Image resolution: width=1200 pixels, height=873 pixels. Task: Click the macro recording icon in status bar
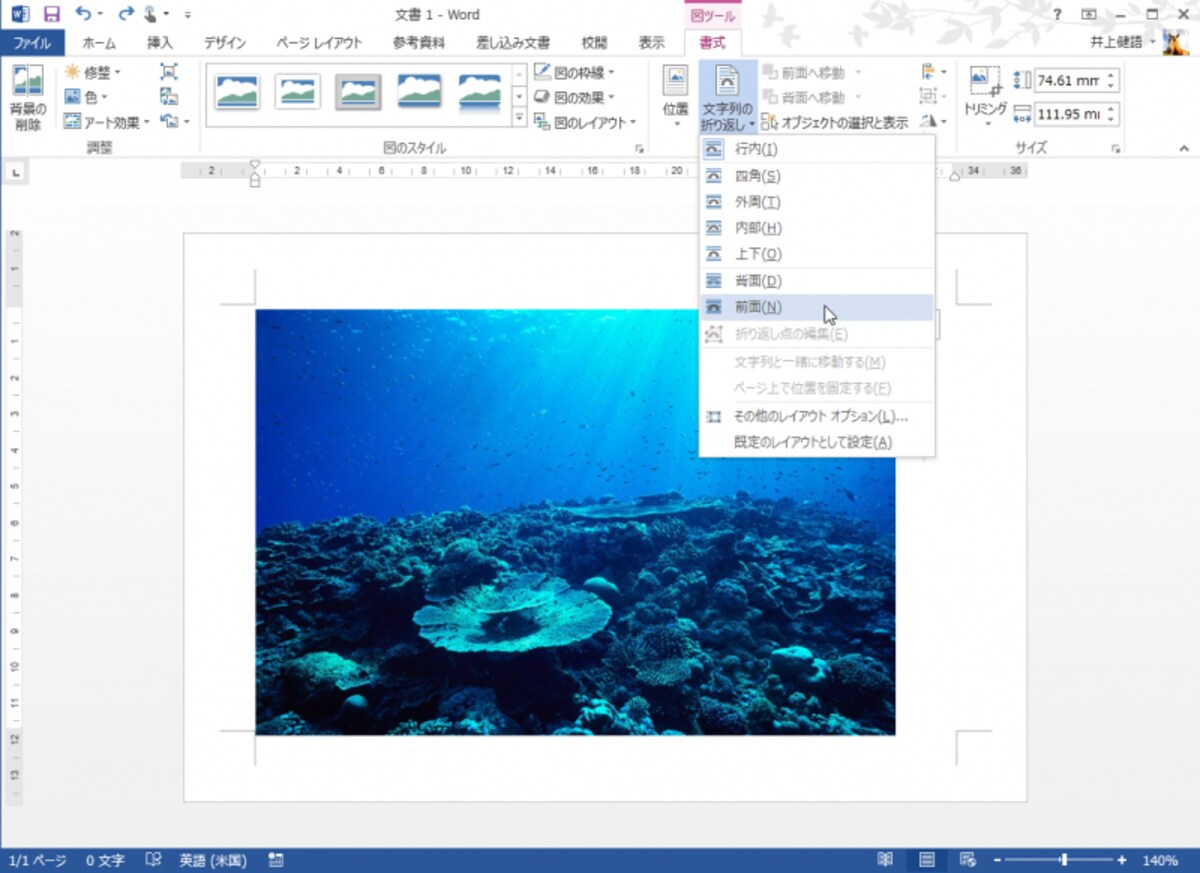click(x=276, y=860)
